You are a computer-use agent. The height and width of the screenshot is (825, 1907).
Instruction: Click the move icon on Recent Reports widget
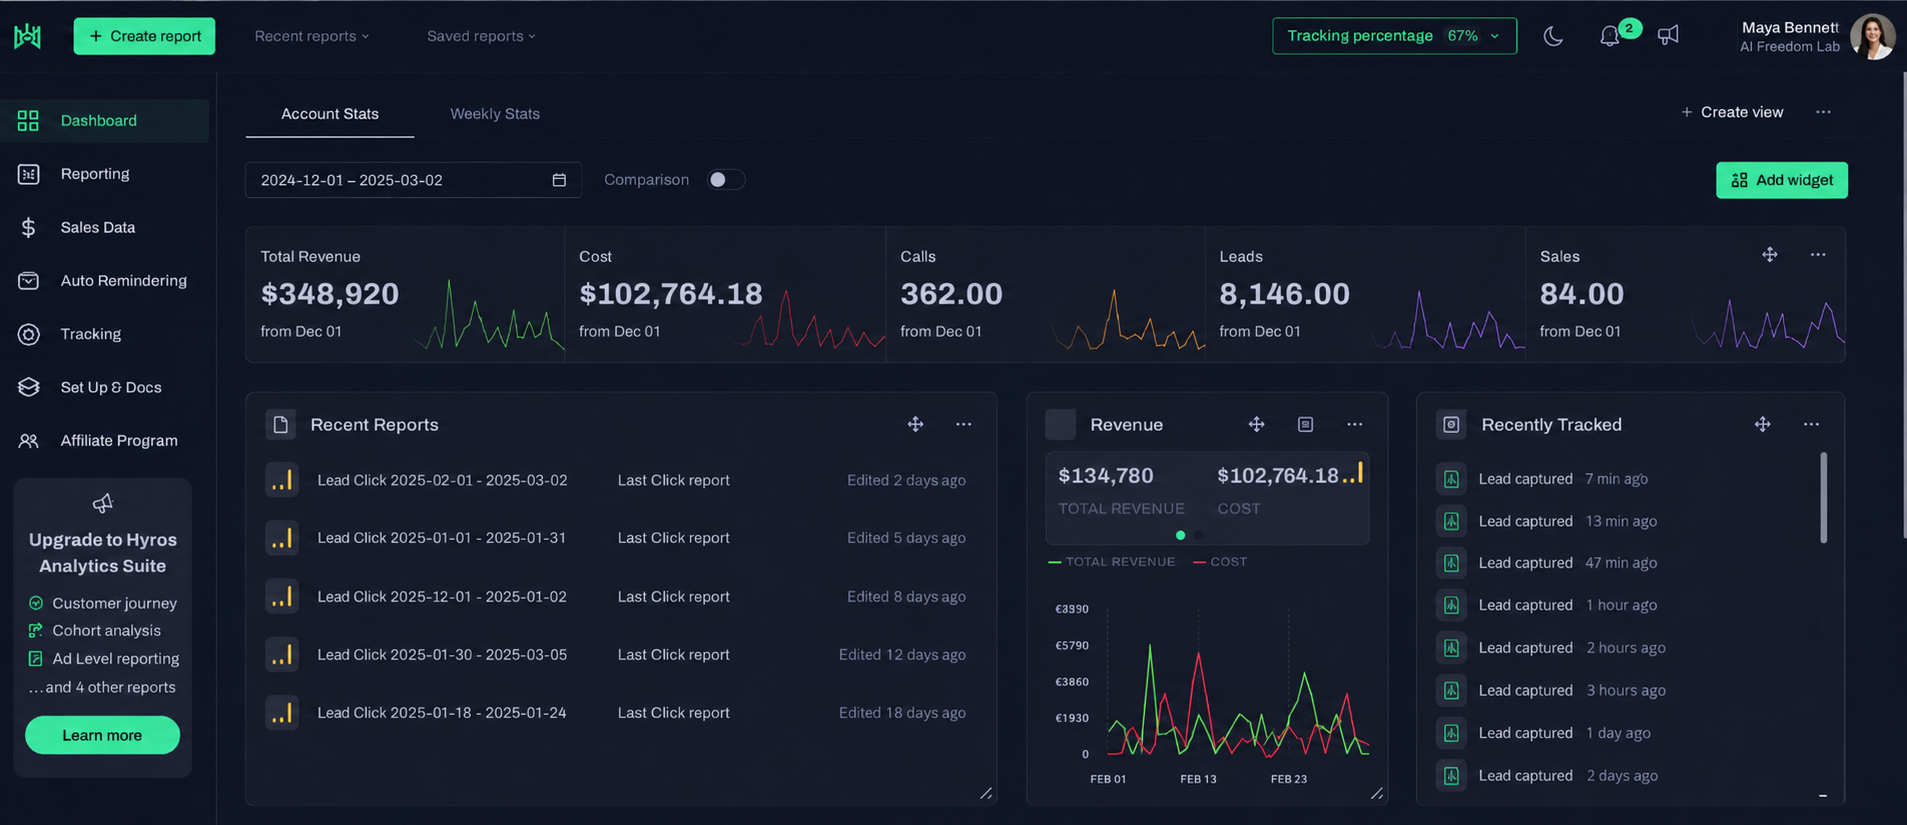(x=915, y=424)
